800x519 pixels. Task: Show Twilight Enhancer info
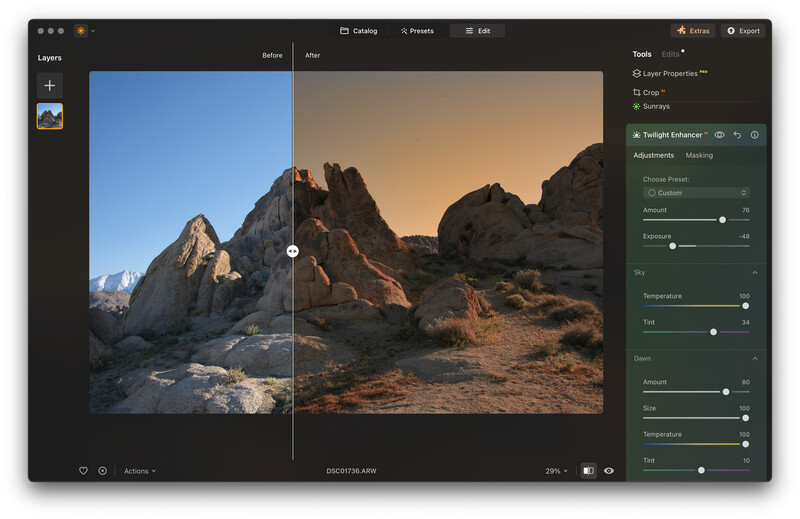(755, 135)
